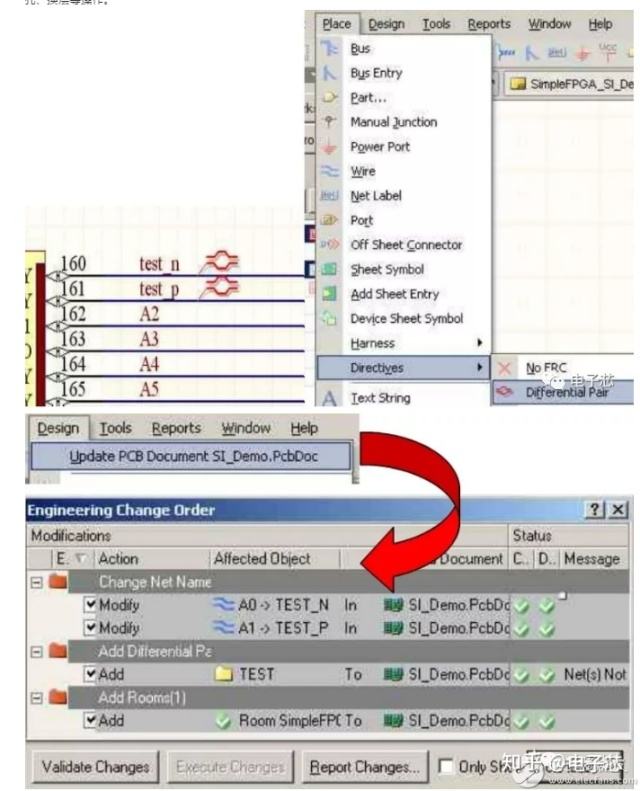The height and width of the screenshot is (791, 640).
Task: Open the Place menu
Action: (336, 24)
